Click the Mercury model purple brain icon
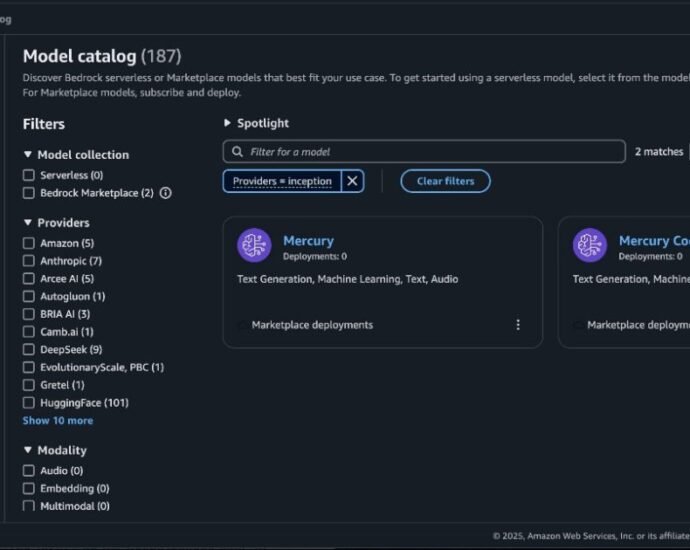Screen dimensions: 690x550 (x=254, y=245)
